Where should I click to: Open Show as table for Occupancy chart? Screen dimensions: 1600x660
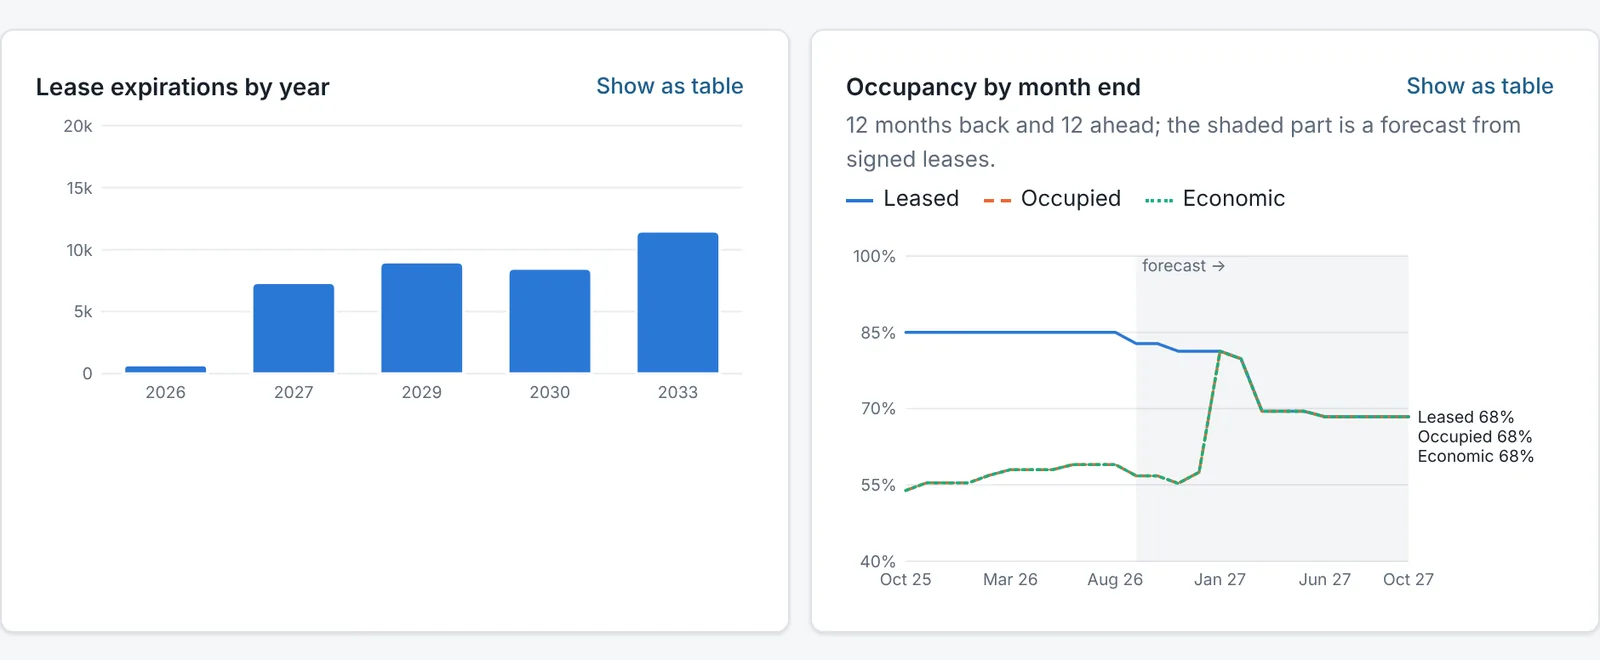point(1479,86)
